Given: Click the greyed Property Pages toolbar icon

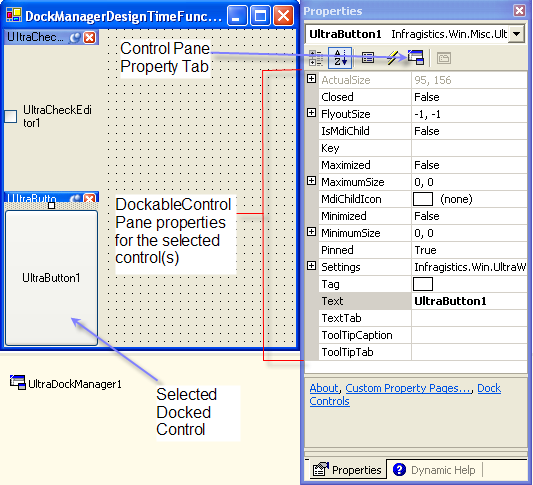Looking at the screenshot, I should (x=444, y=58).
